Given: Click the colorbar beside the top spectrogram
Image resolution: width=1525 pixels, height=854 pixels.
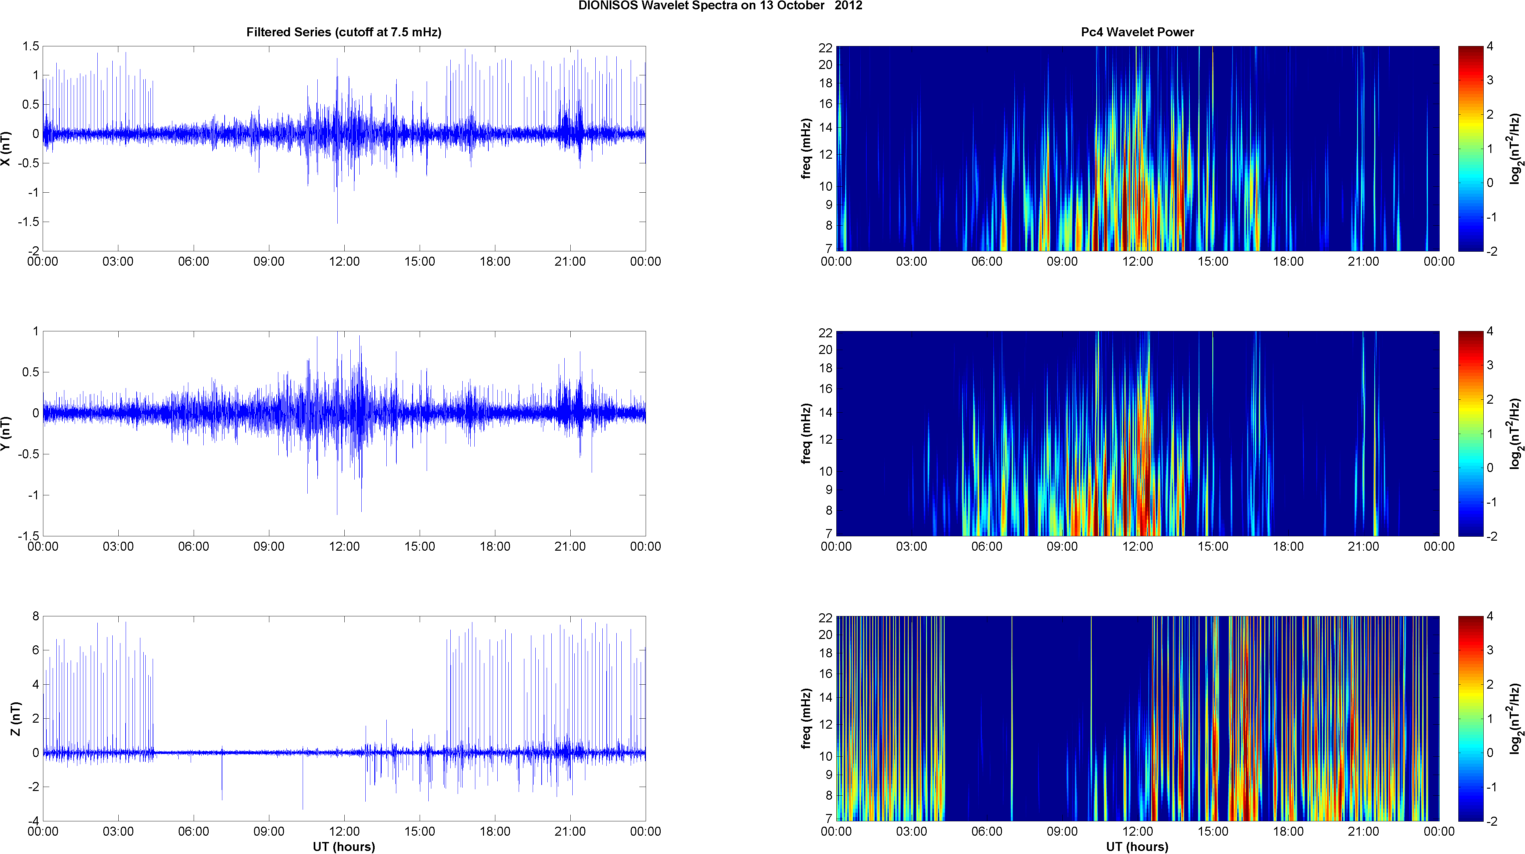Looking at the screenshot, I should [x=1470, y=148].
